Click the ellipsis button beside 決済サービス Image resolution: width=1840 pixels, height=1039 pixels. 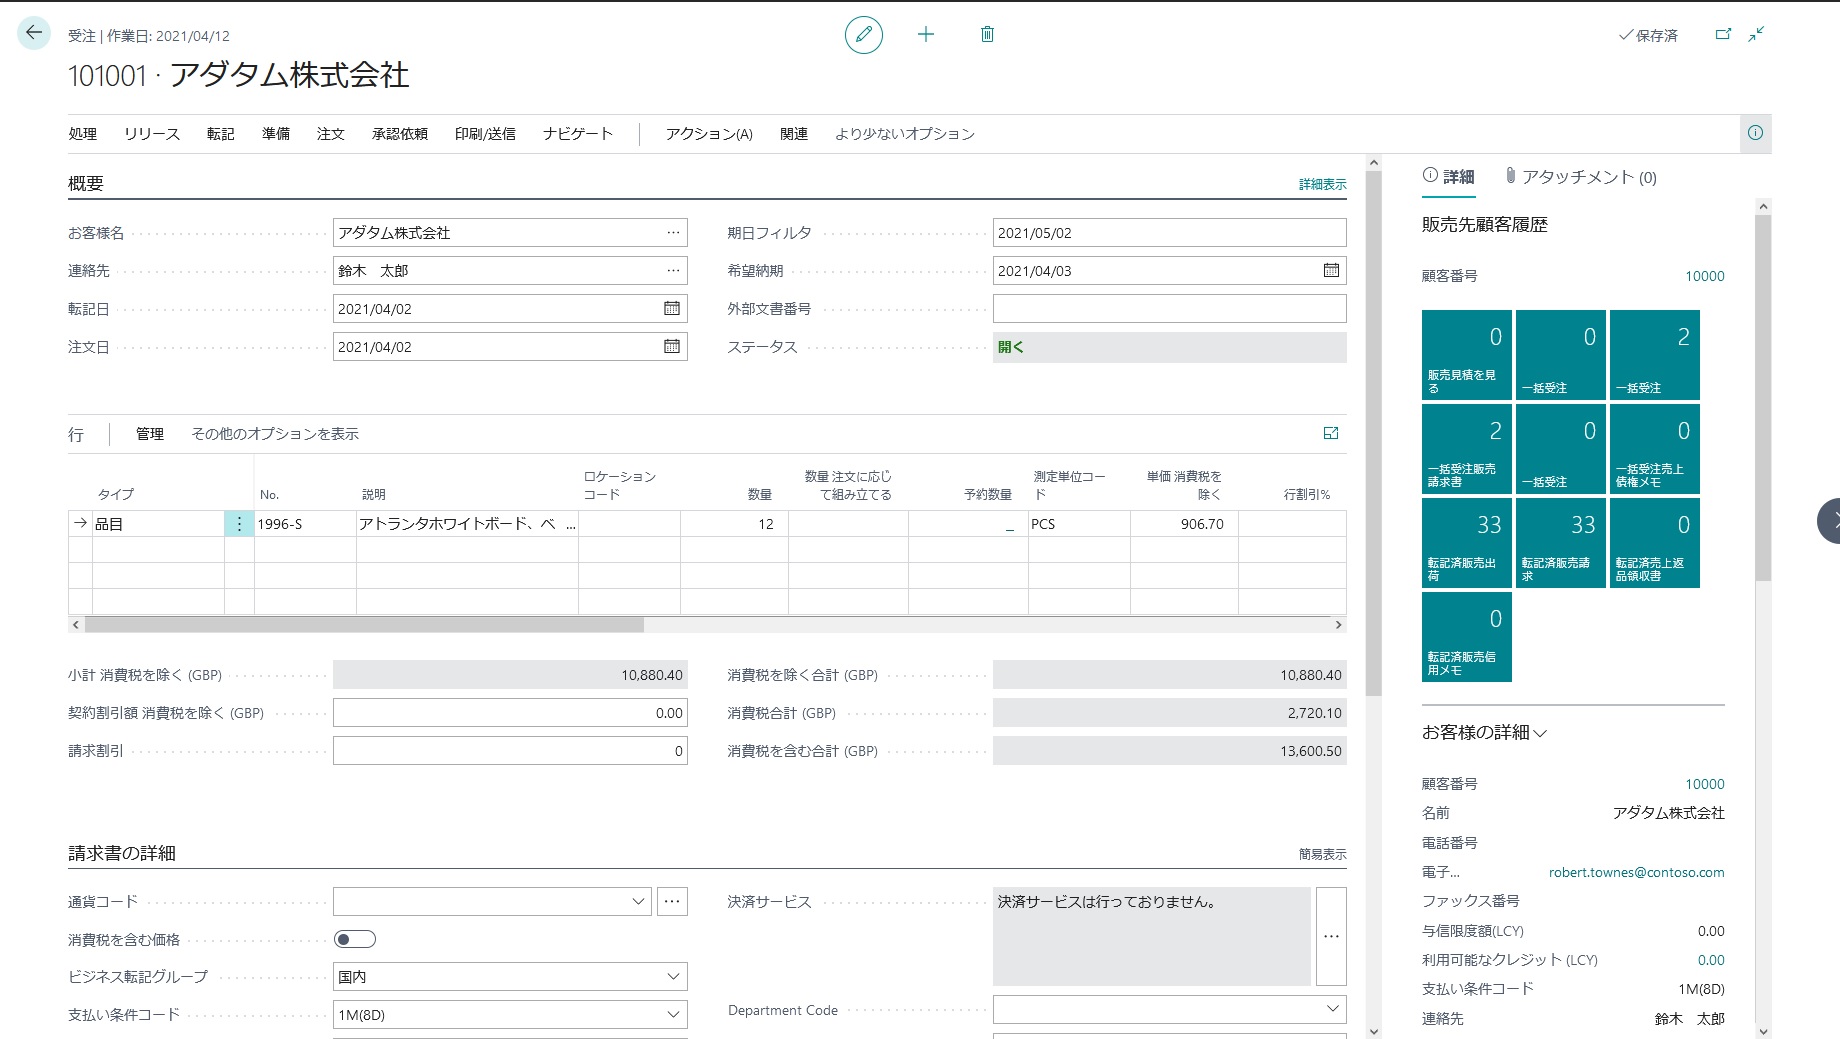click(x=1331, y=937)
